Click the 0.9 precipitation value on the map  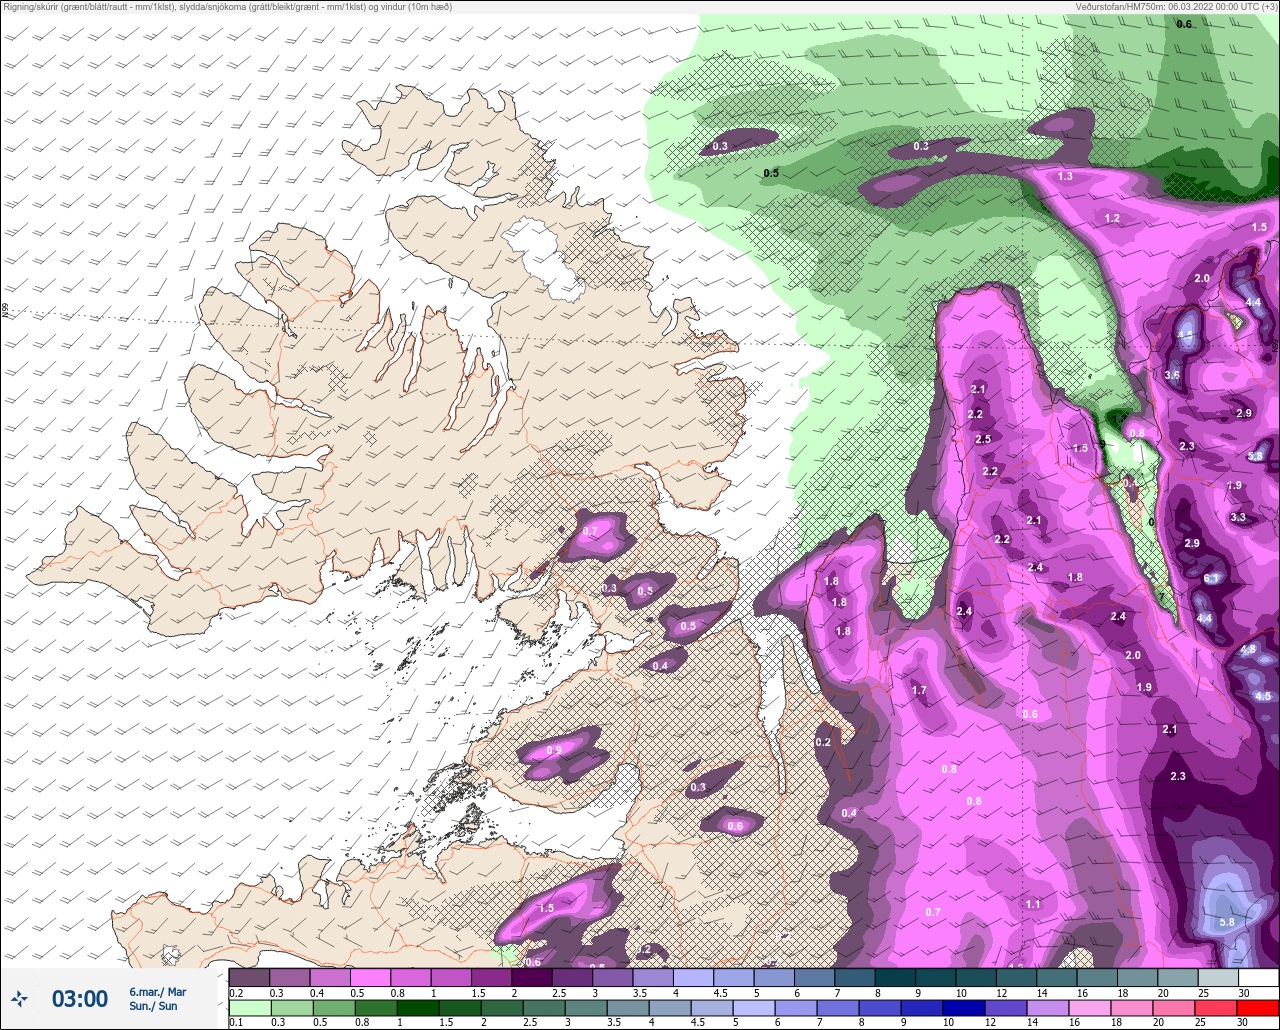click(x=555, y=750)
